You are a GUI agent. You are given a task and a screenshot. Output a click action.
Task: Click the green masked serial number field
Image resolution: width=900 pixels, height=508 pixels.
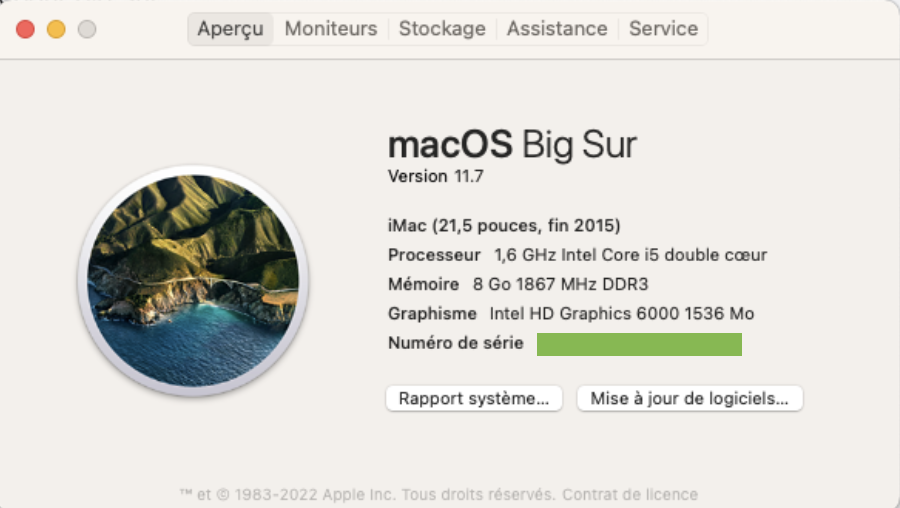[x=639, y=344]
